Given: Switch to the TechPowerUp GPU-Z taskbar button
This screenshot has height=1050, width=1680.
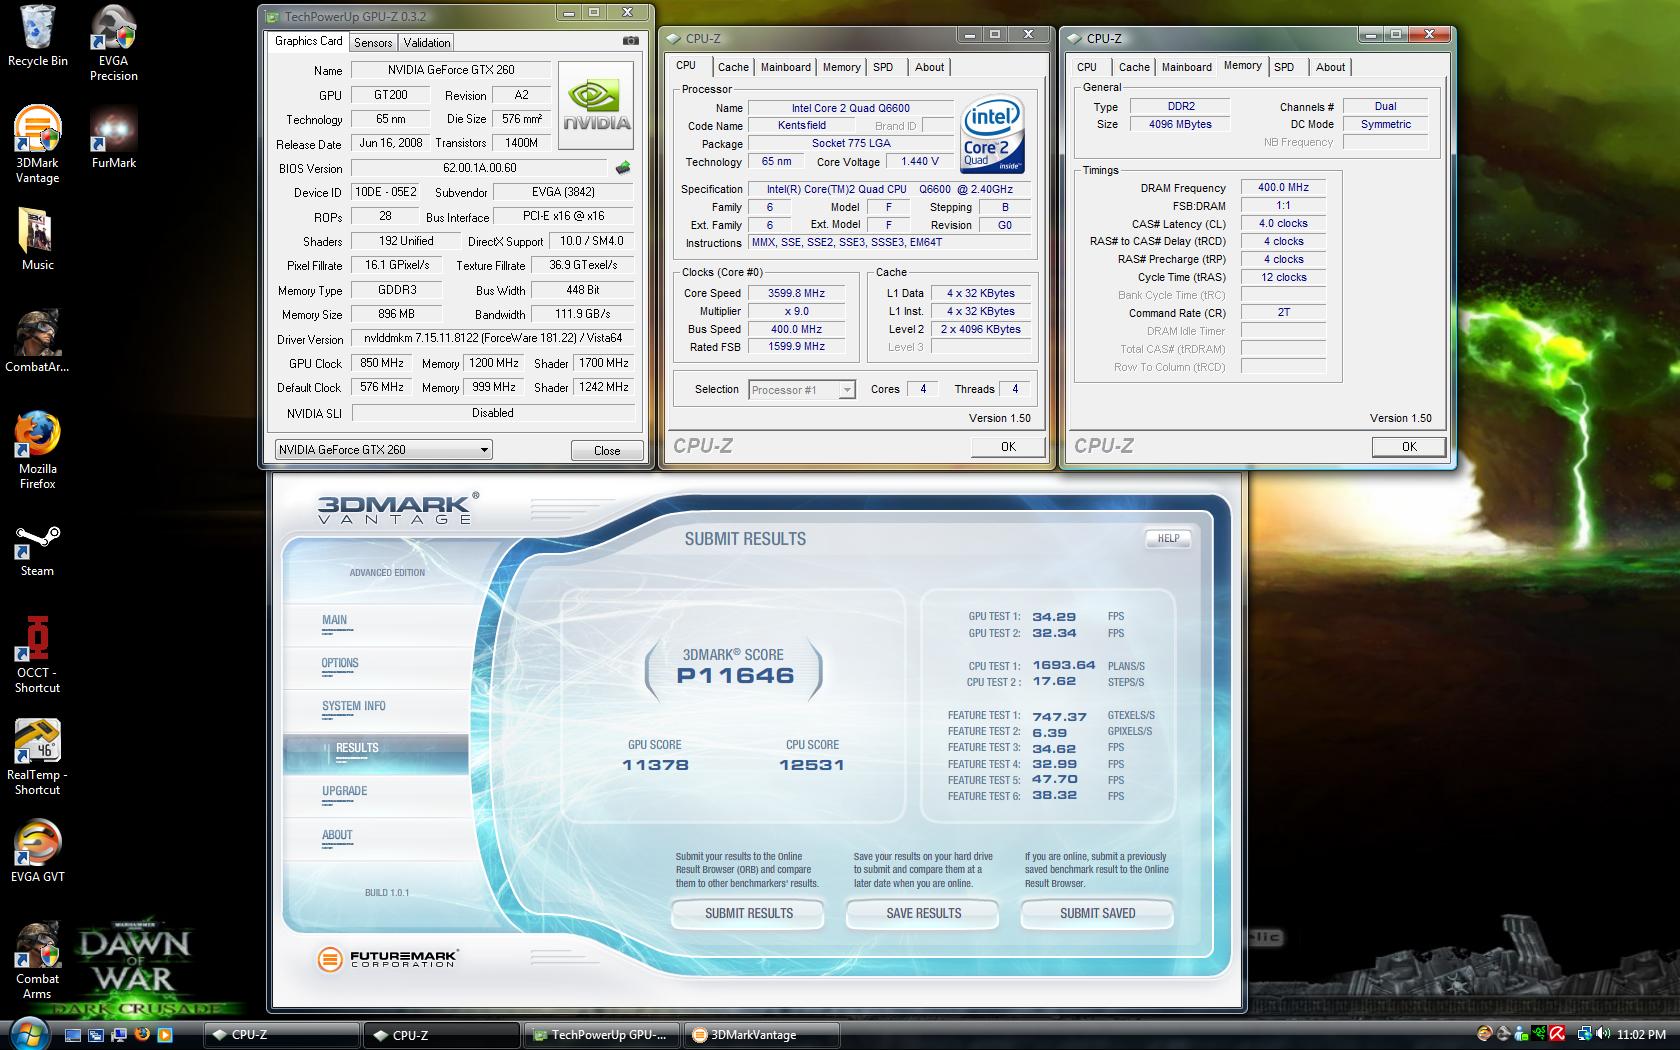Looking at the screenshot, I should 603,1035.
